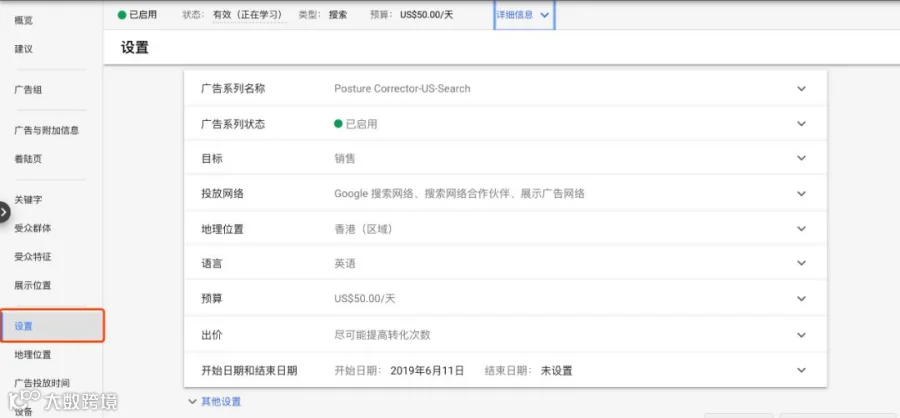Expand the 预算 row chevron

pyautogui.click(x=801, y=299)
